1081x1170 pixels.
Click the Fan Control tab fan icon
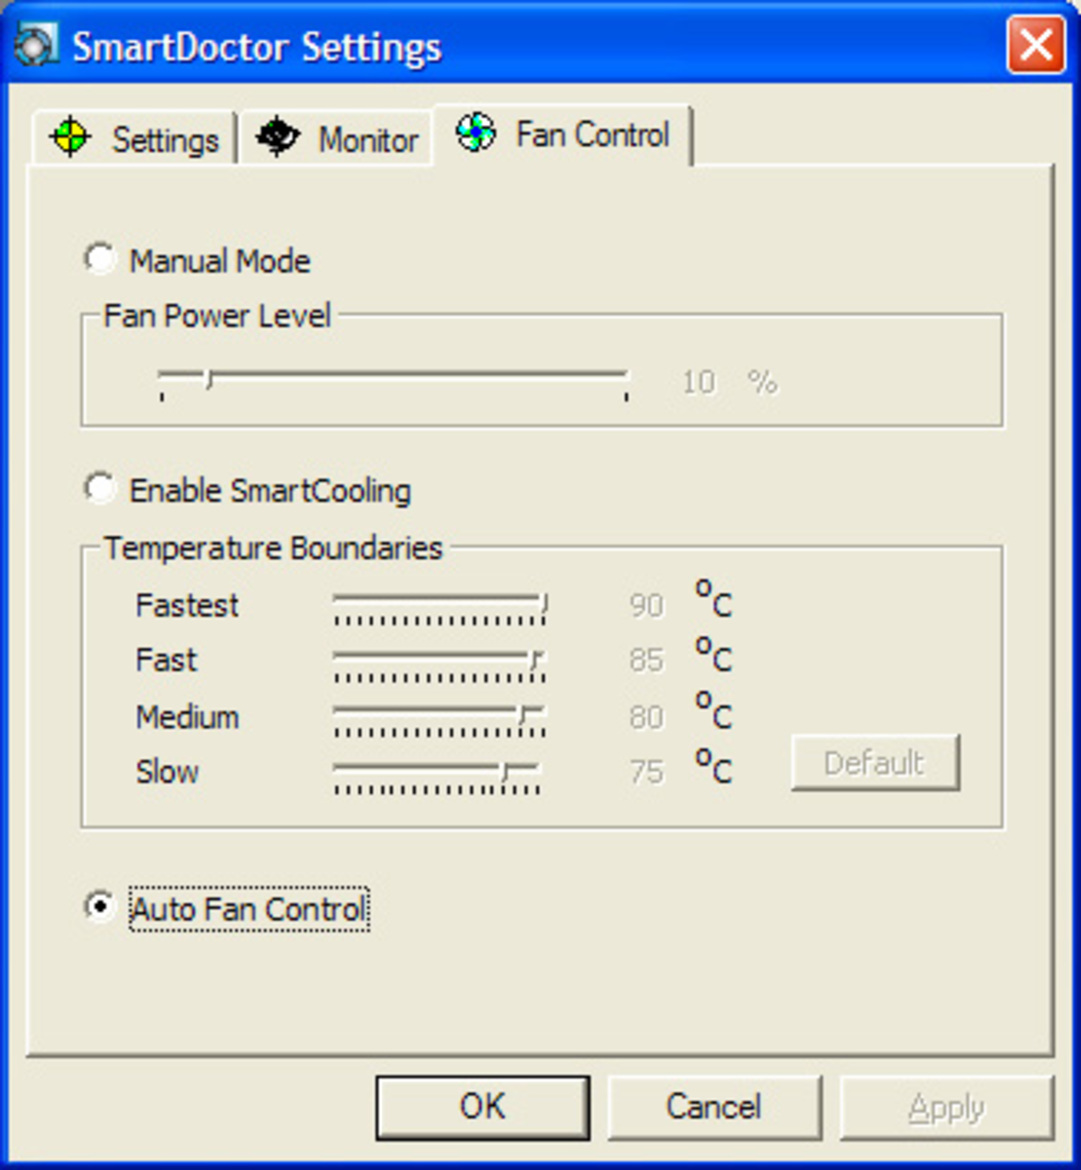[x=476, y=133]
